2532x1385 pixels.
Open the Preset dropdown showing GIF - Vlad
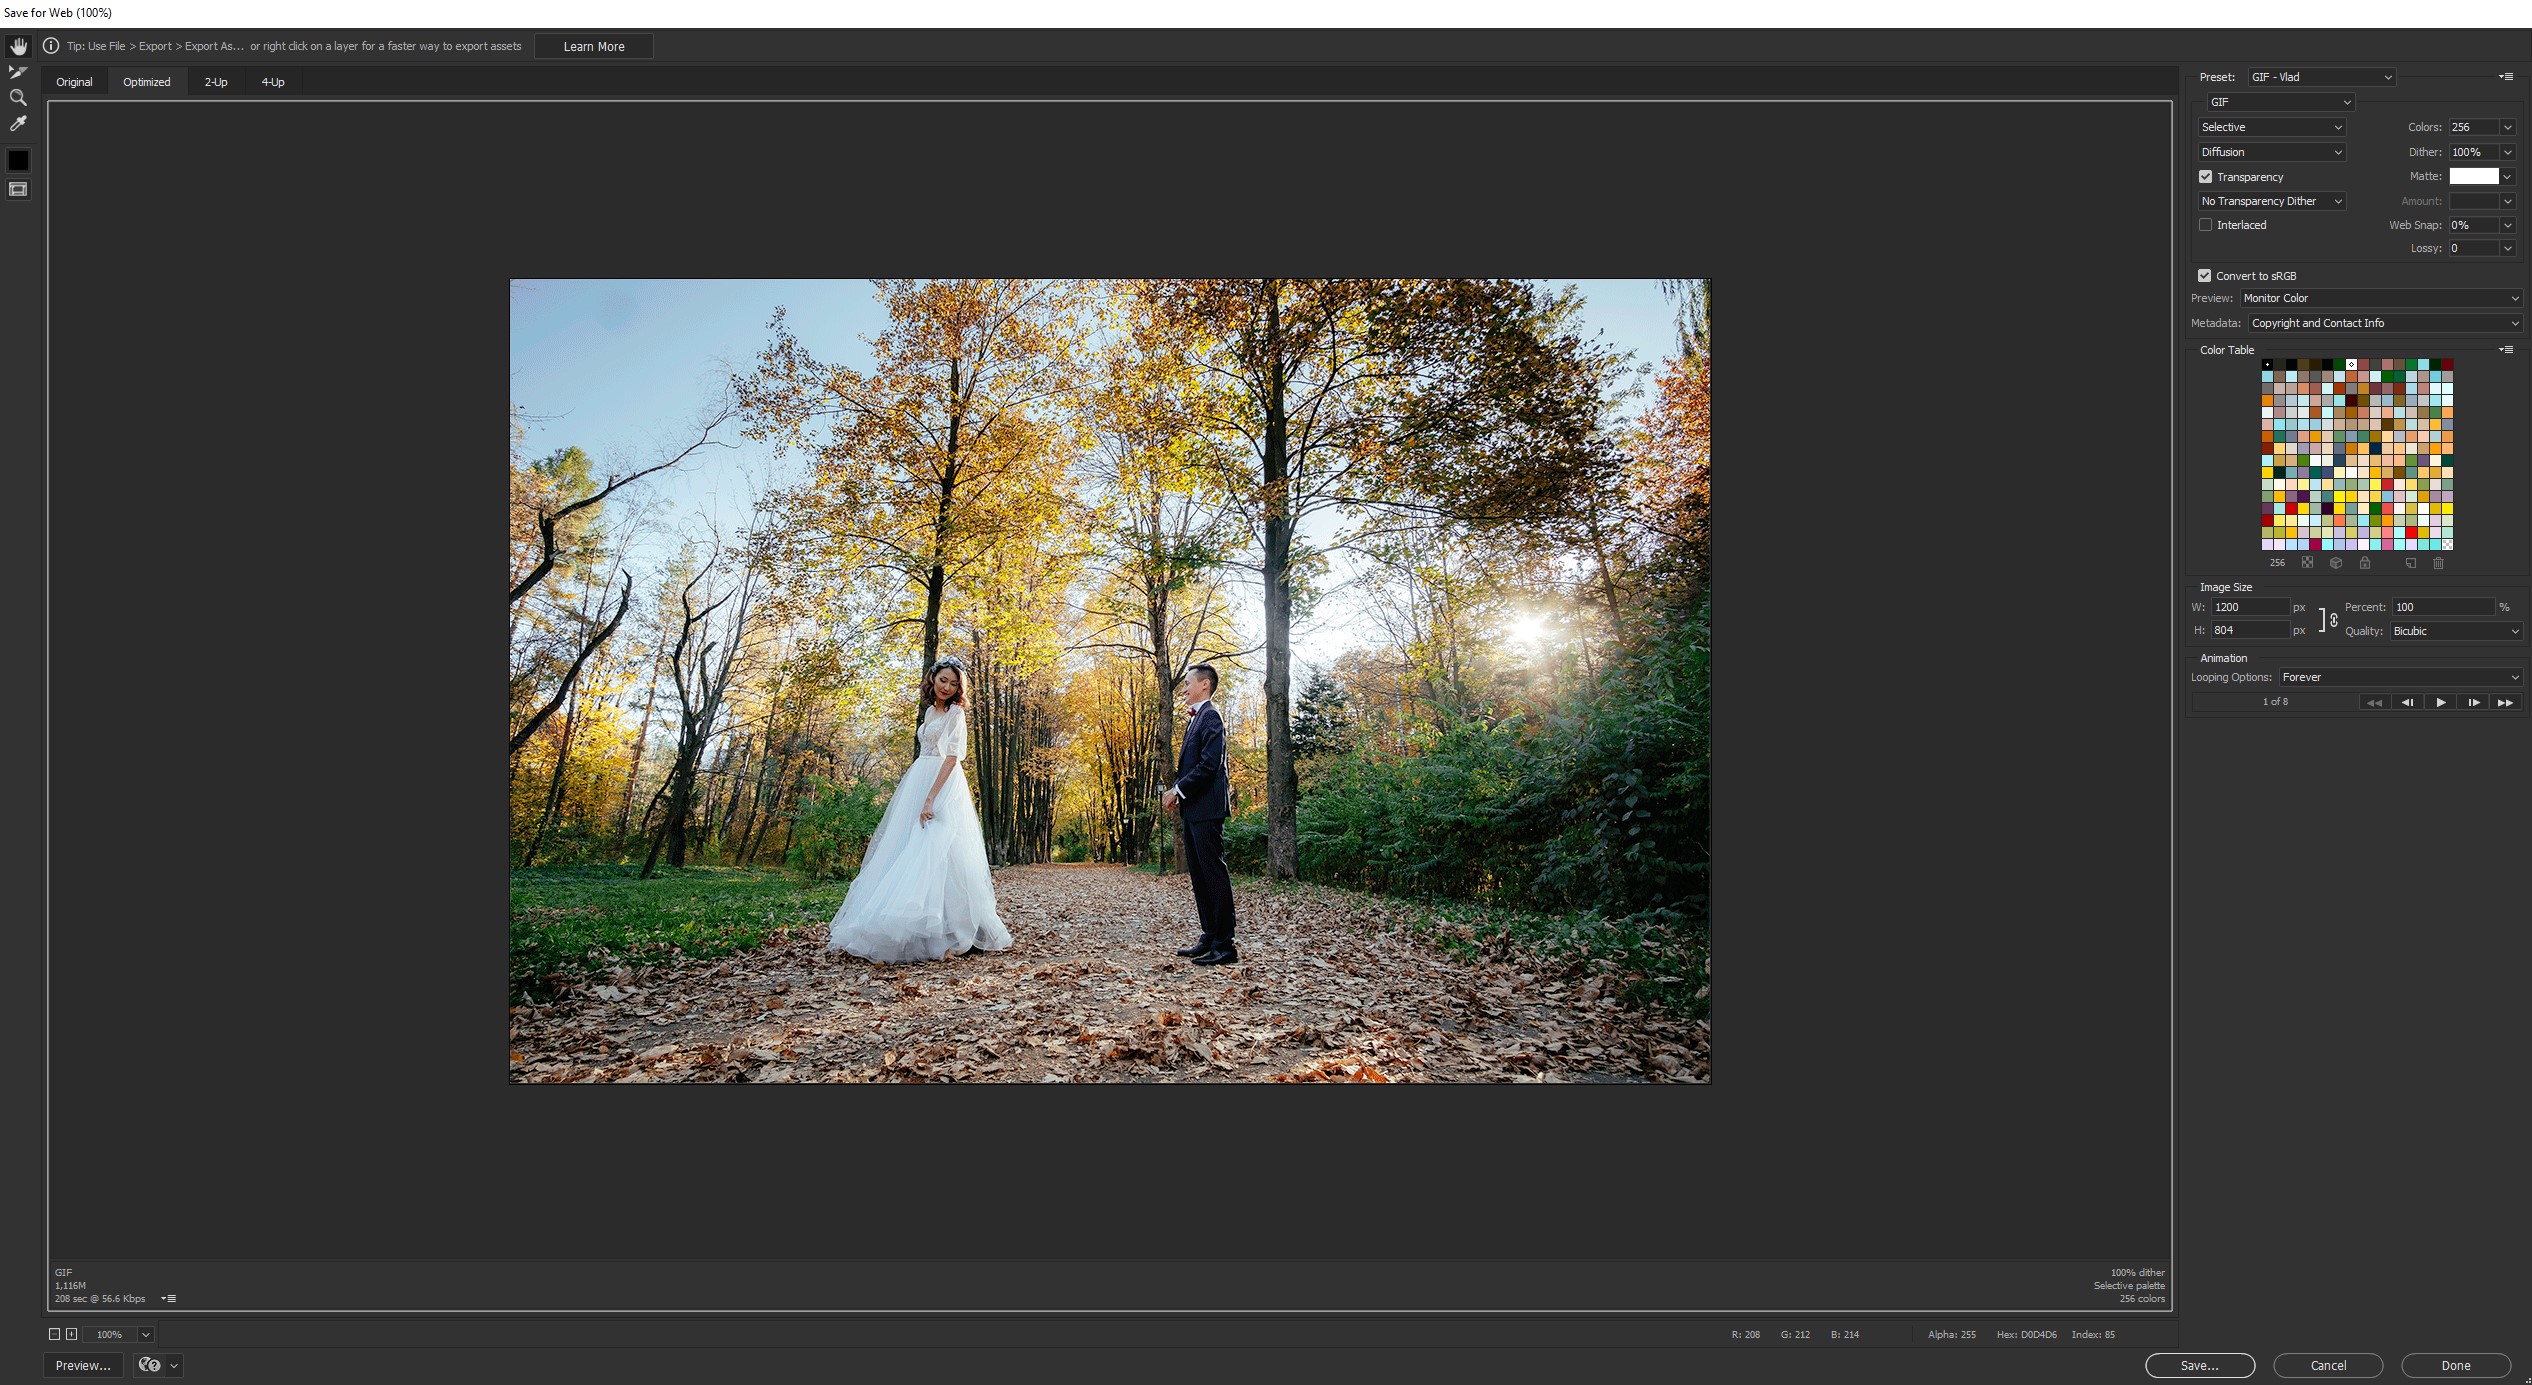pyautogui.click(x=2321, y=77)
